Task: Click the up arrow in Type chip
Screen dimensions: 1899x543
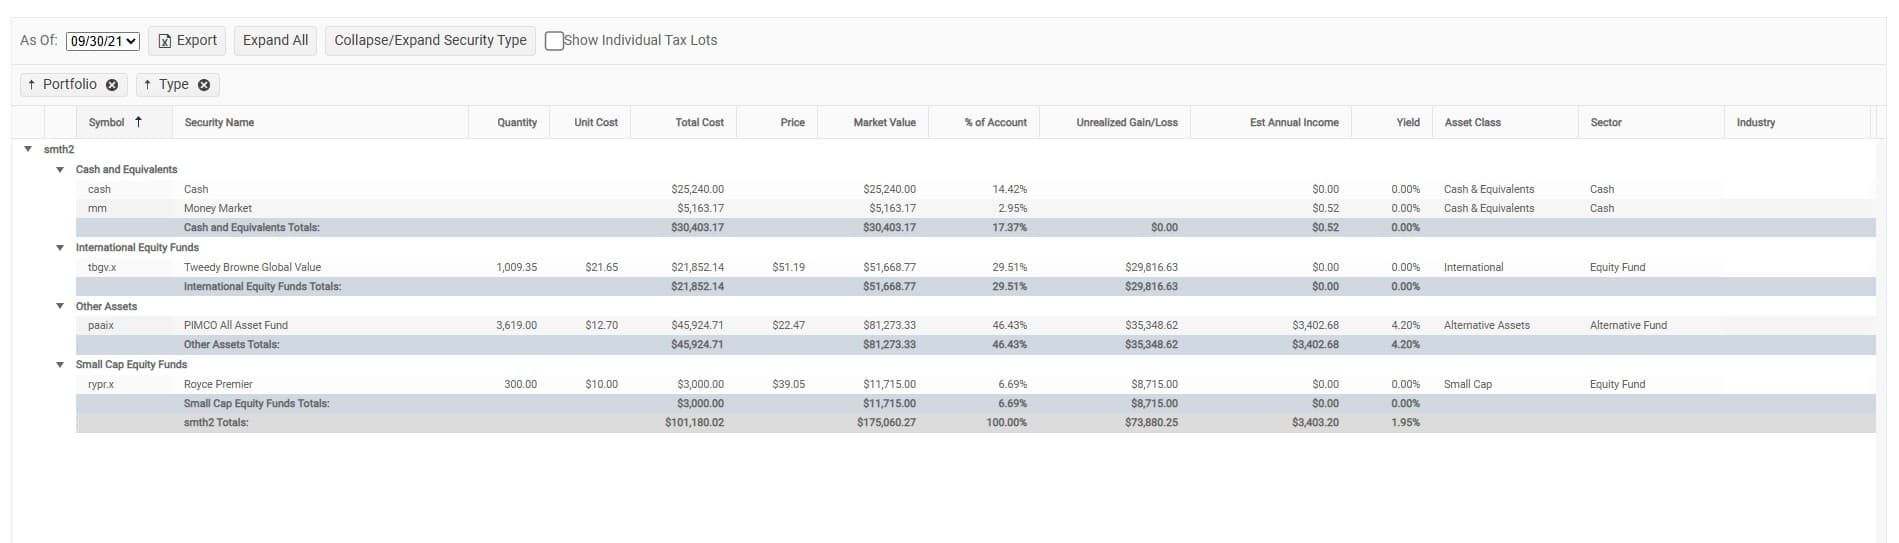Action: [148, 85]
